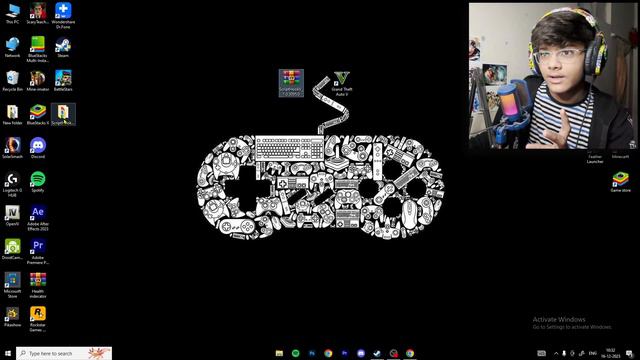Open the Spotify desktop shortcut

[38, 182]
